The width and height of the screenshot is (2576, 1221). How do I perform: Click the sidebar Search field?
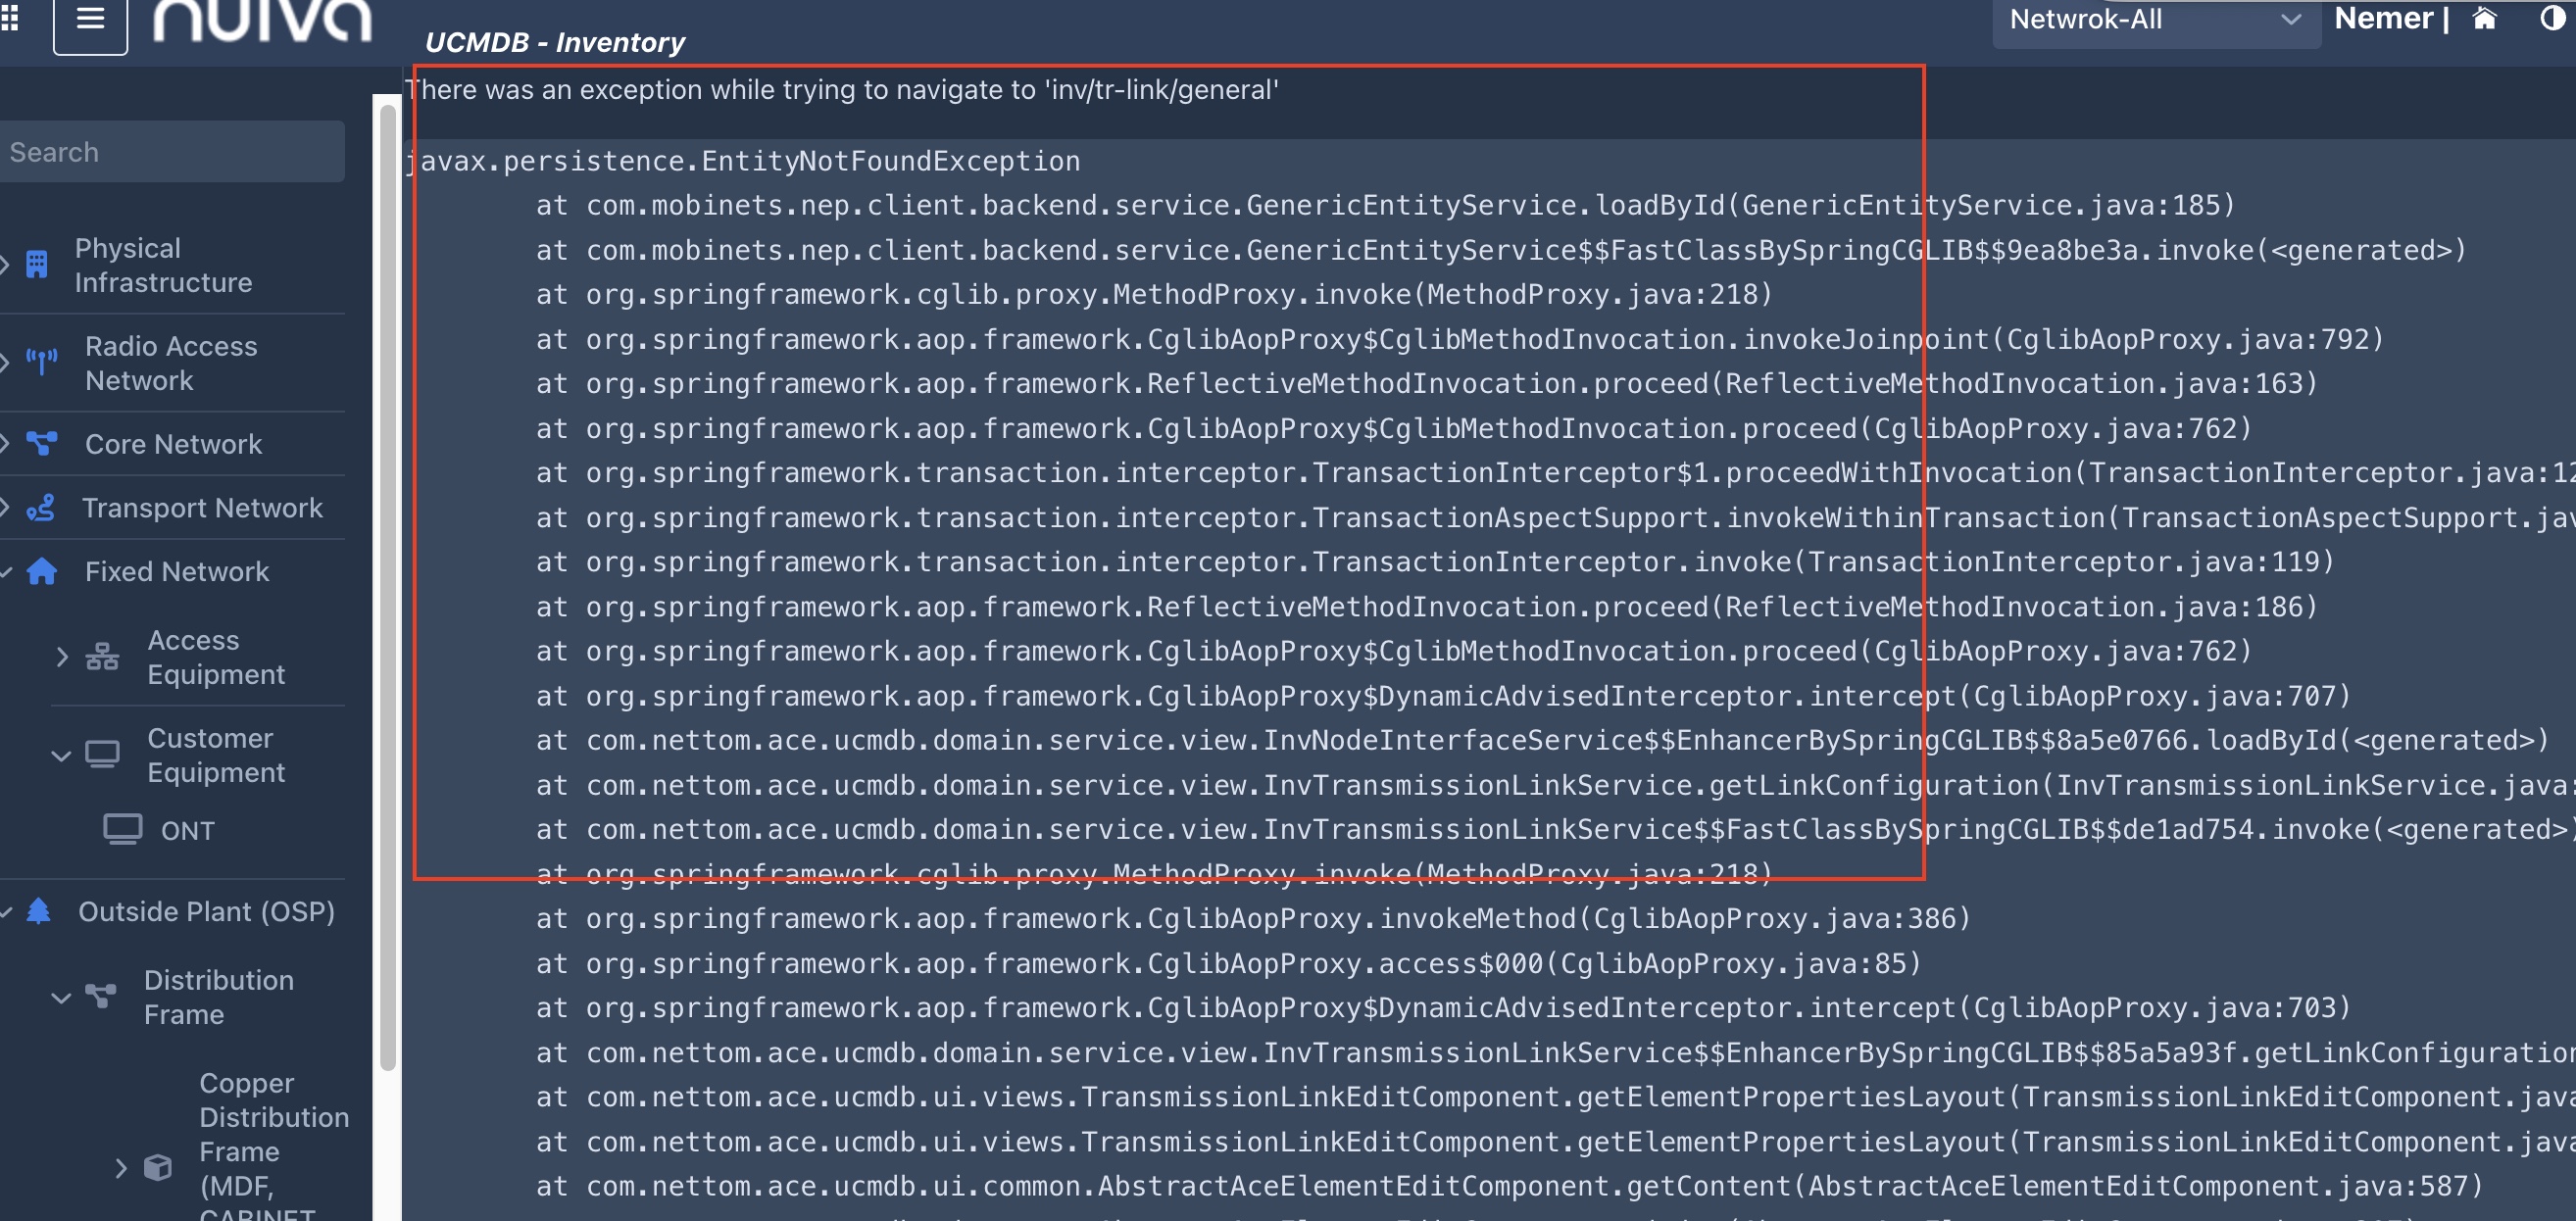pos(170,152)
